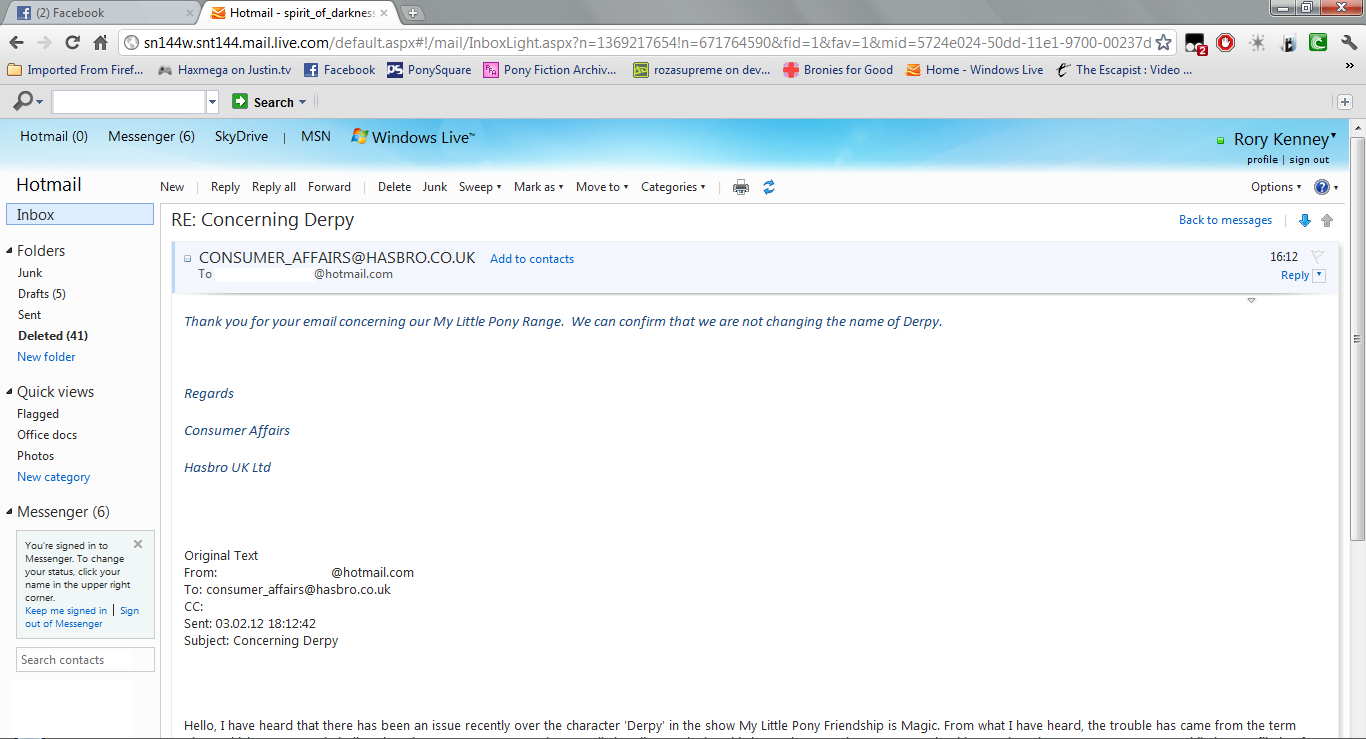Click Add to contacts link
The width and height of the screenshot is (1366, 739).
[532, 259]
